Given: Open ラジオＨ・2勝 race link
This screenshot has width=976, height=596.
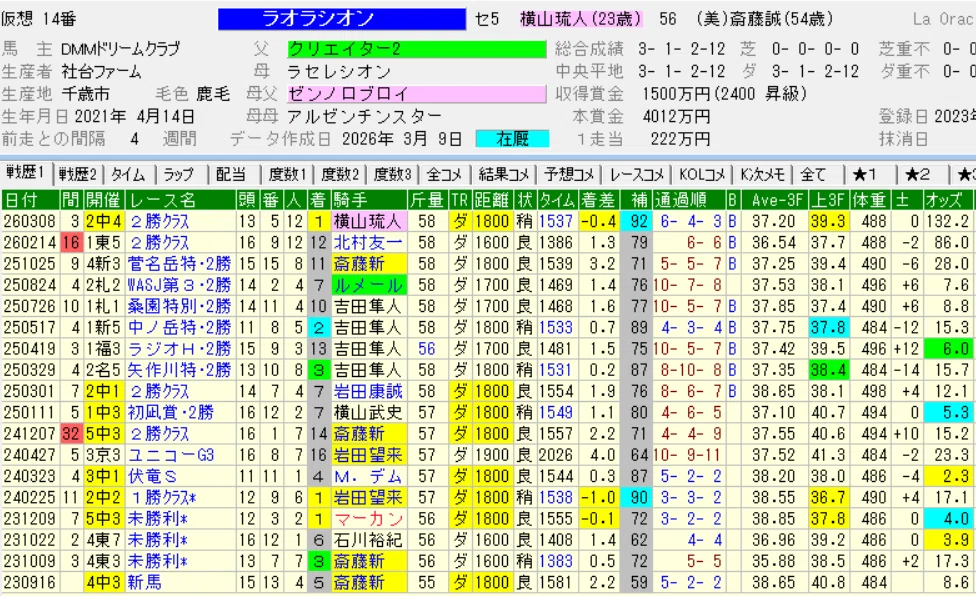Looking at the screenshot, I should (x=179, y=349).
